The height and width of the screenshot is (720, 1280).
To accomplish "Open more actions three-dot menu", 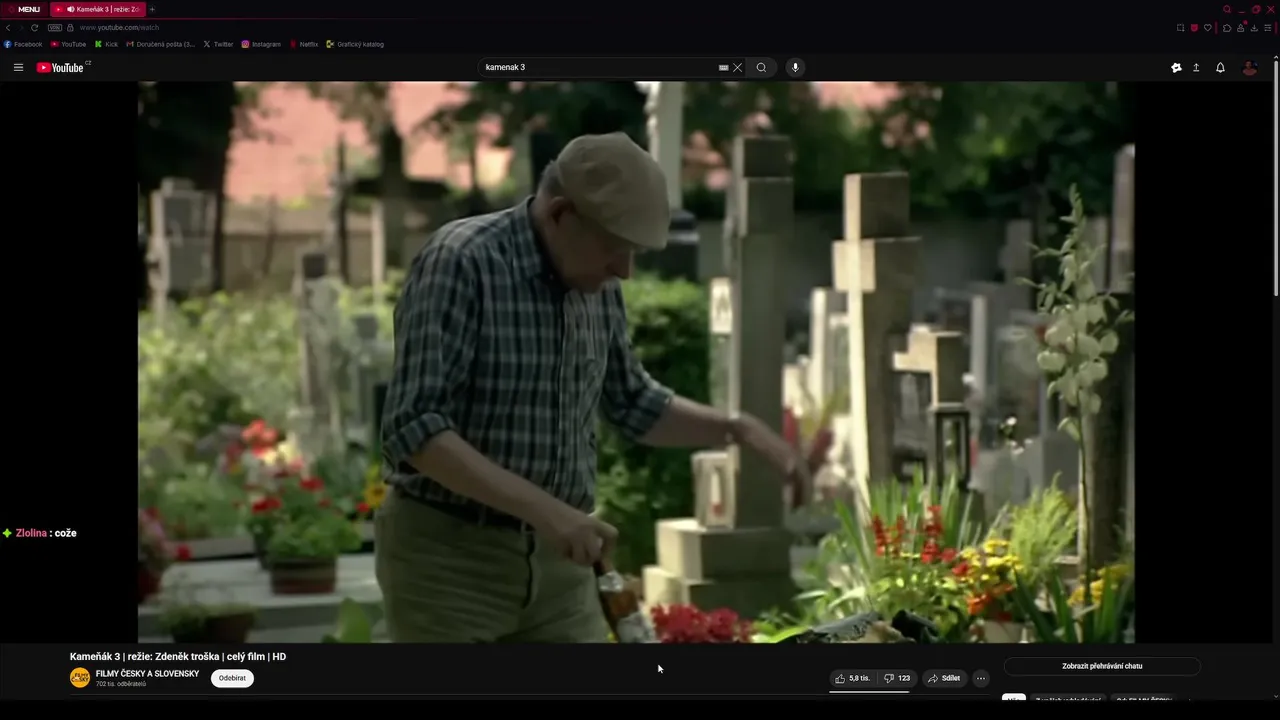I will pyautogui.click(x=981, y=678).
